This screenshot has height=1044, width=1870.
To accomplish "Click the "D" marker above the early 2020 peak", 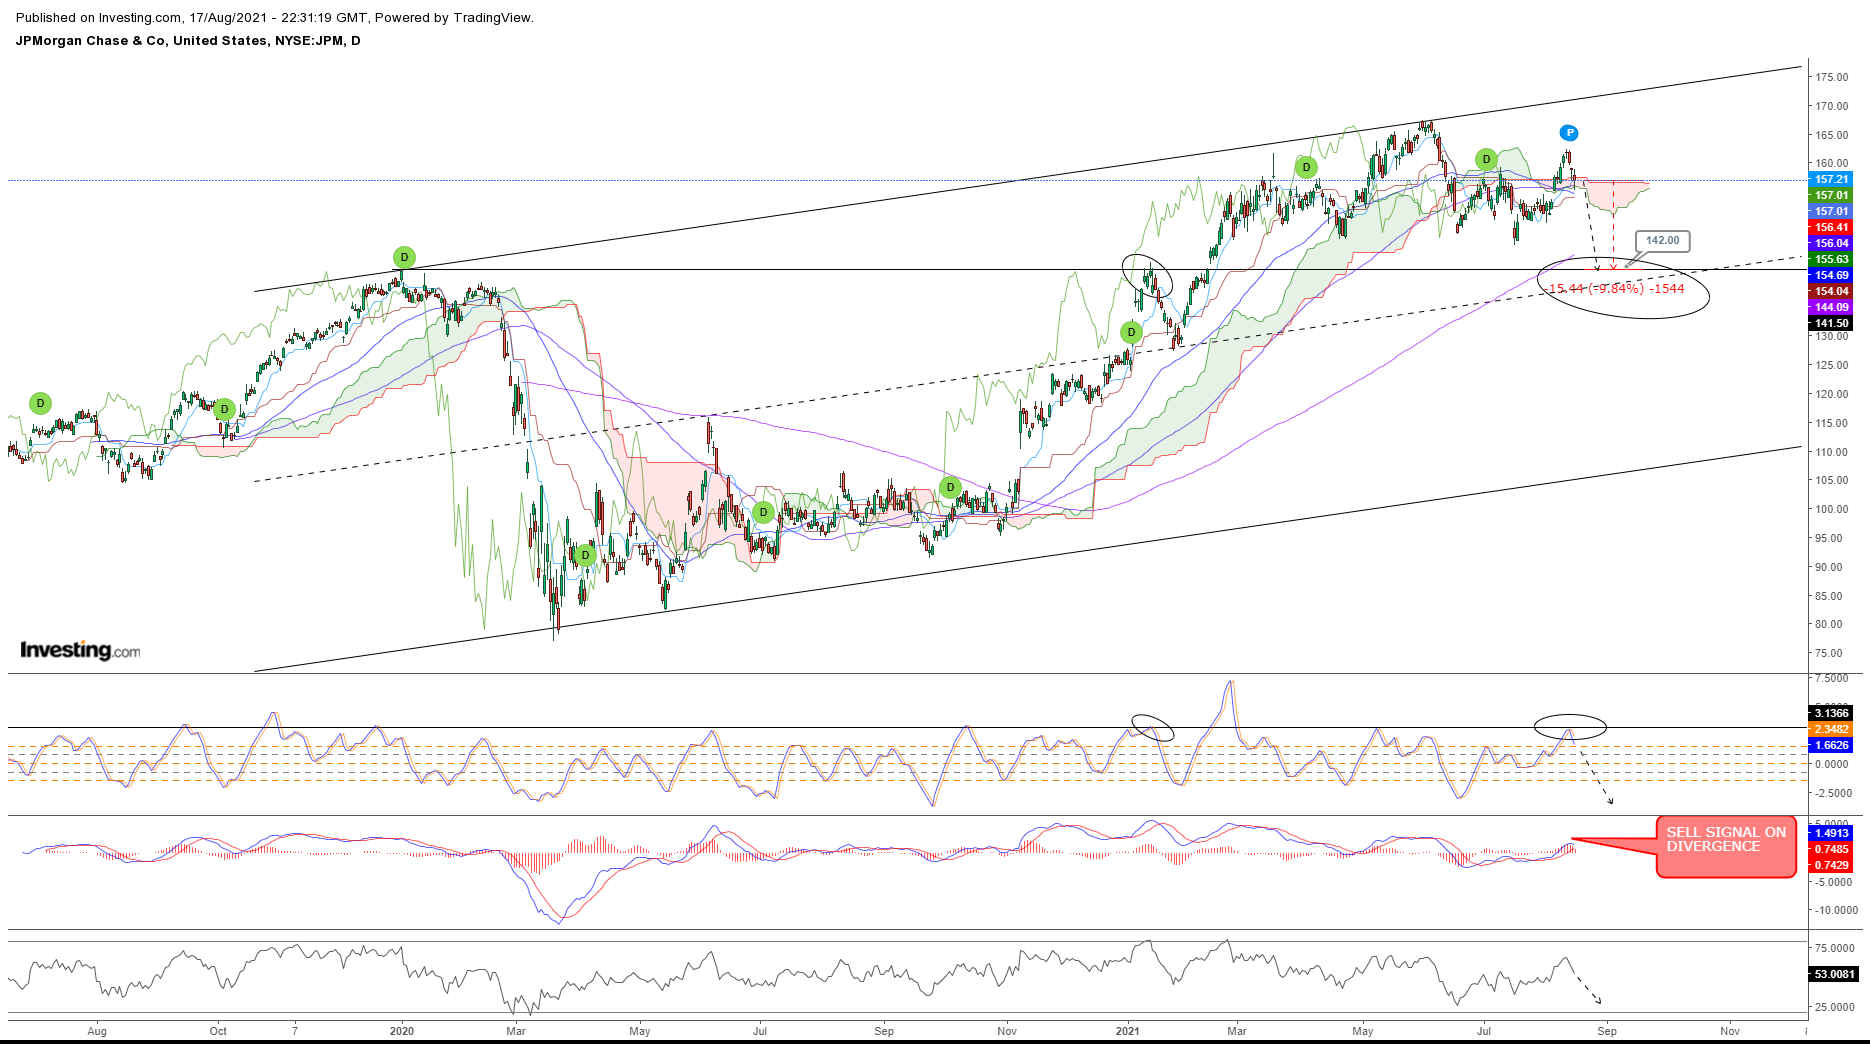I will click(x=403, y=257).
